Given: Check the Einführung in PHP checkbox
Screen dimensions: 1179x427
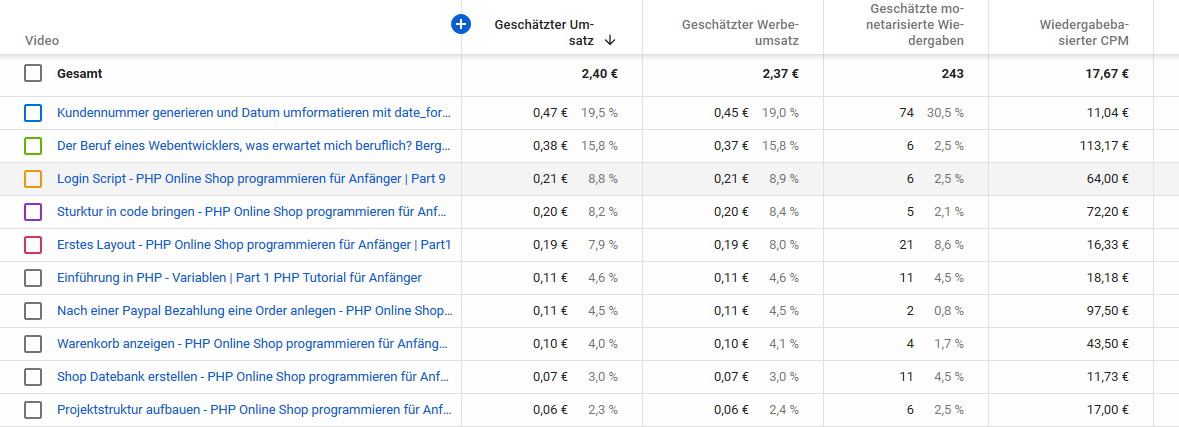Looking at the screenshot, I should [33, 278].
